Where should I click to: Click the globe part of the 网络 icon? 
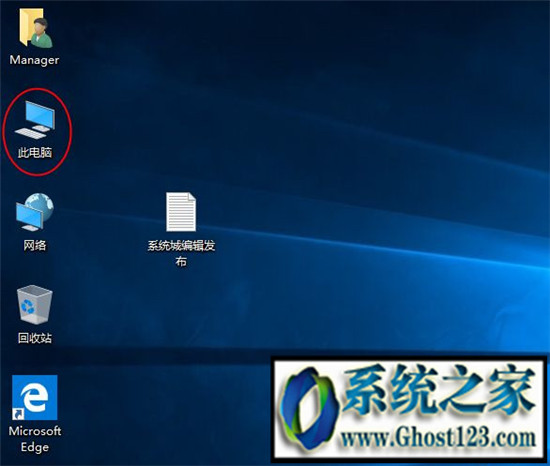tap(41, 205)
